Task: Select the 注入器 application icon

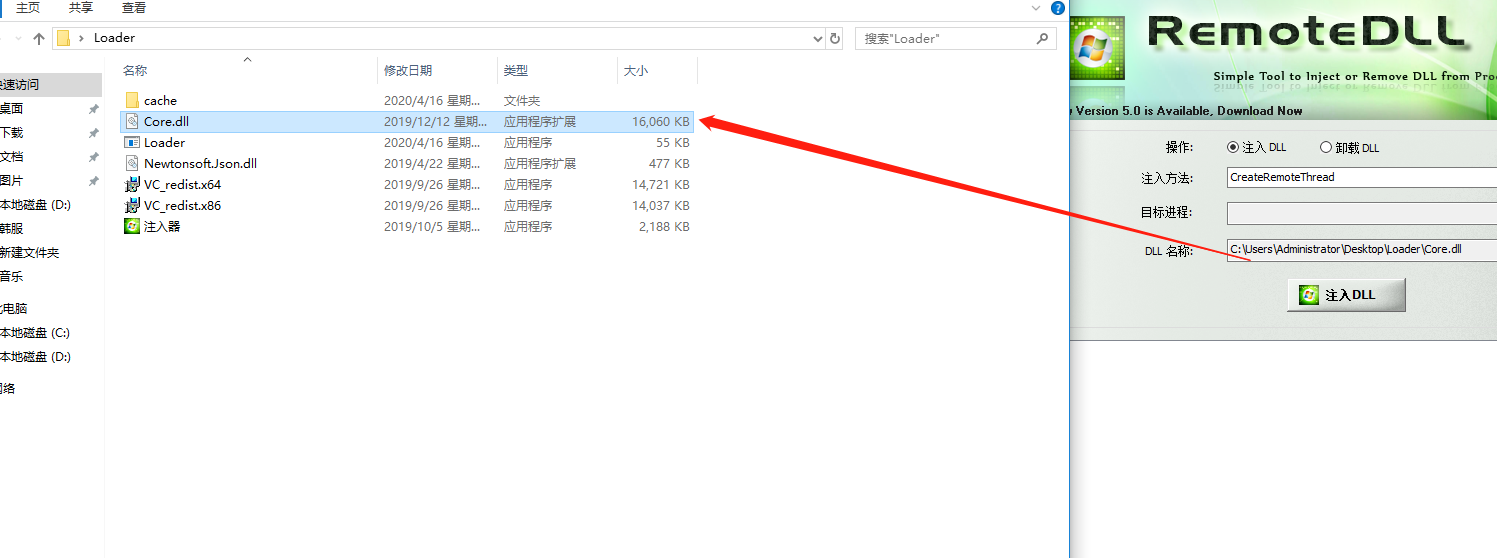Action: point(132,226)
